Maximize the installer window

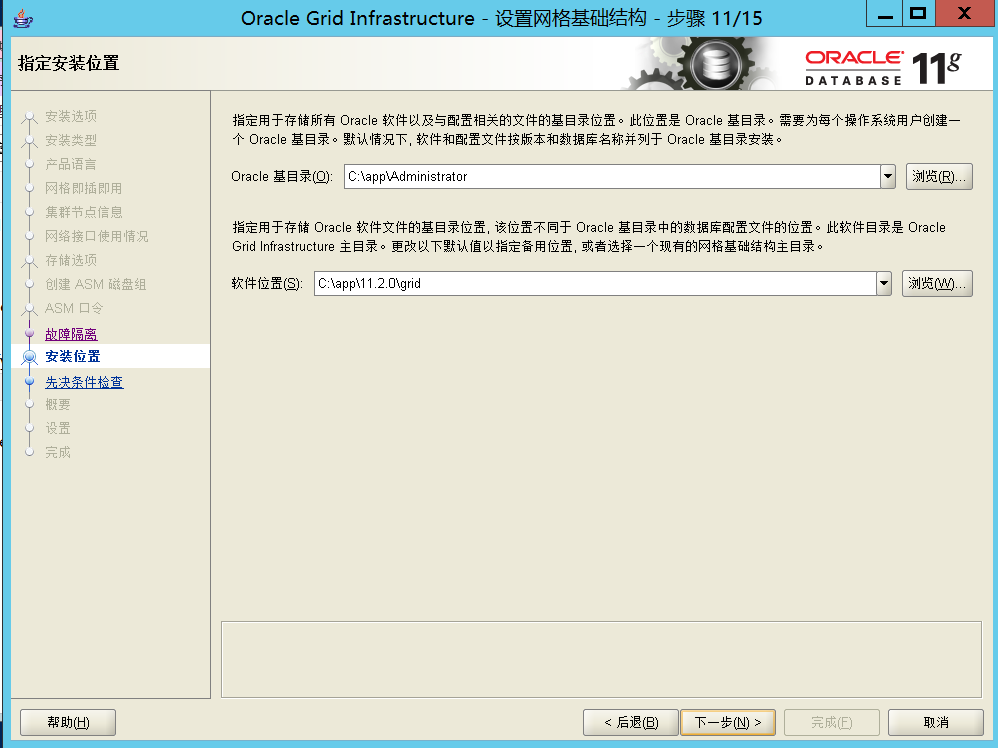[x=918, y=13]
